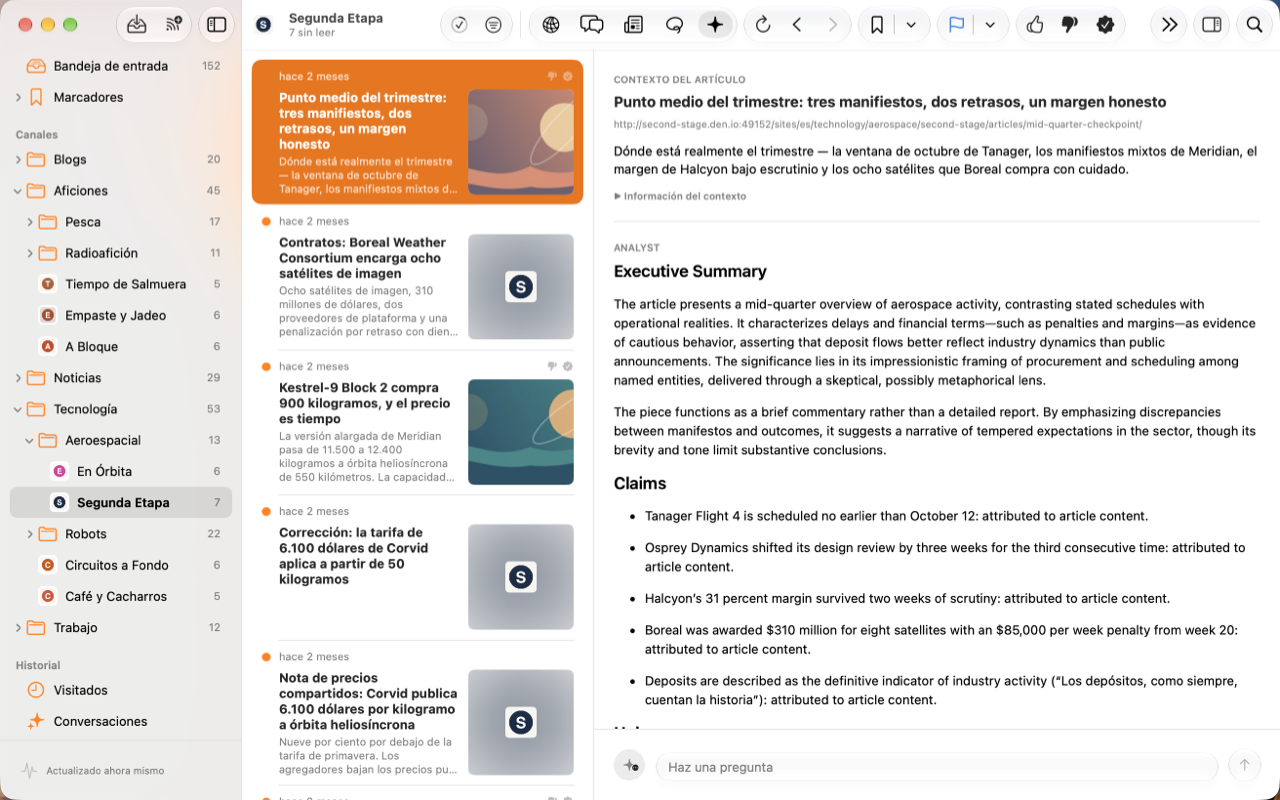The image size is (1280, 800).
Task: Bookmark the current article
Action: tap(877, 25)
